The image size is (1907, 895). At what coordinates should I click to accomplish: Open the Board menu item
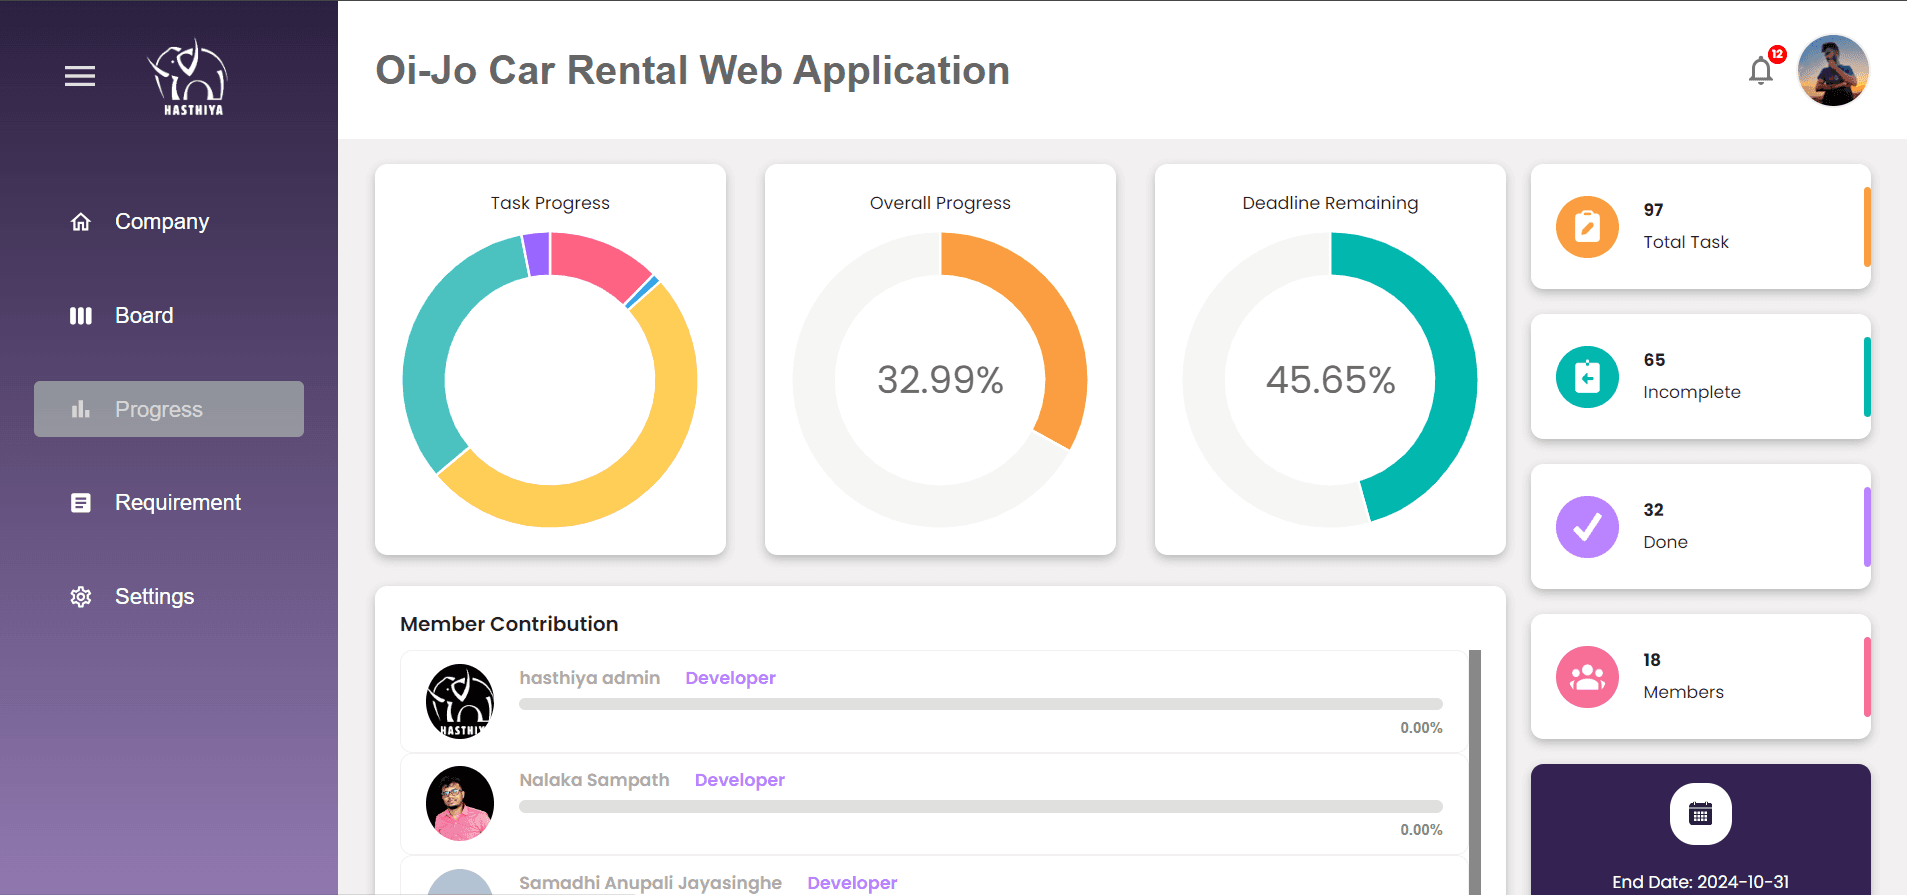[x=144, y=316]
